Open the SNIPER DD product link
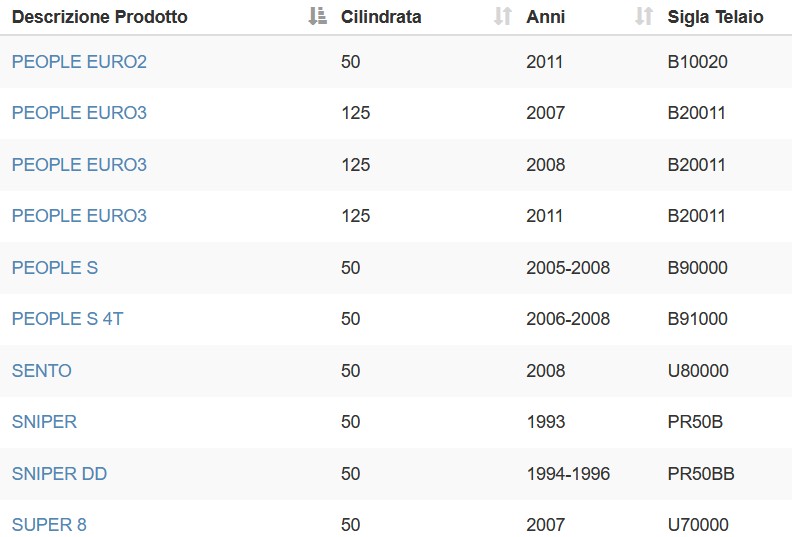792x537 pixels. pos(60,474)
